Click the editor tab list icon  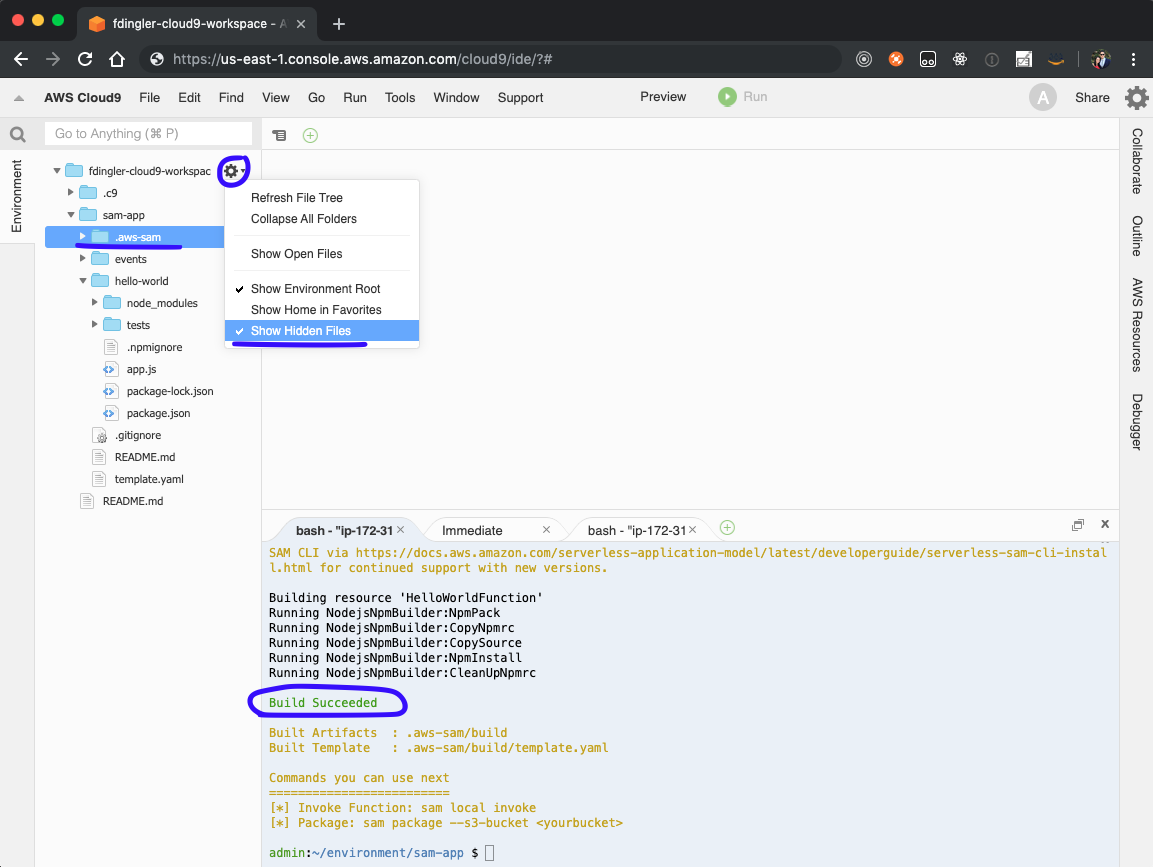(279, 135)
